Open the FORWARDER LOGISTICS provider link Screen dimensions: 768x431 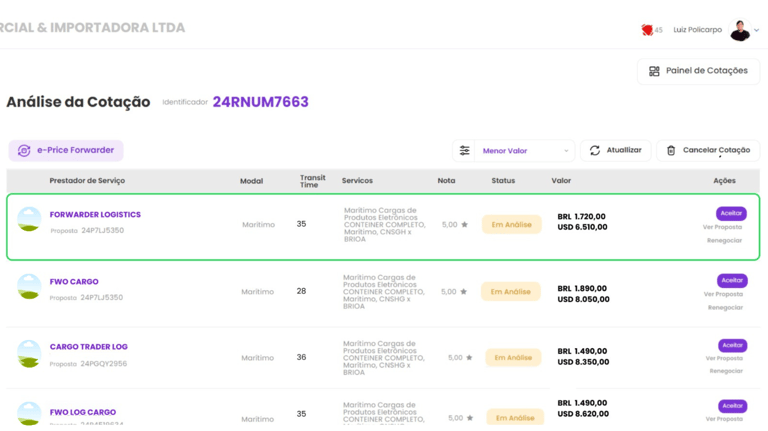click(95, 215)
